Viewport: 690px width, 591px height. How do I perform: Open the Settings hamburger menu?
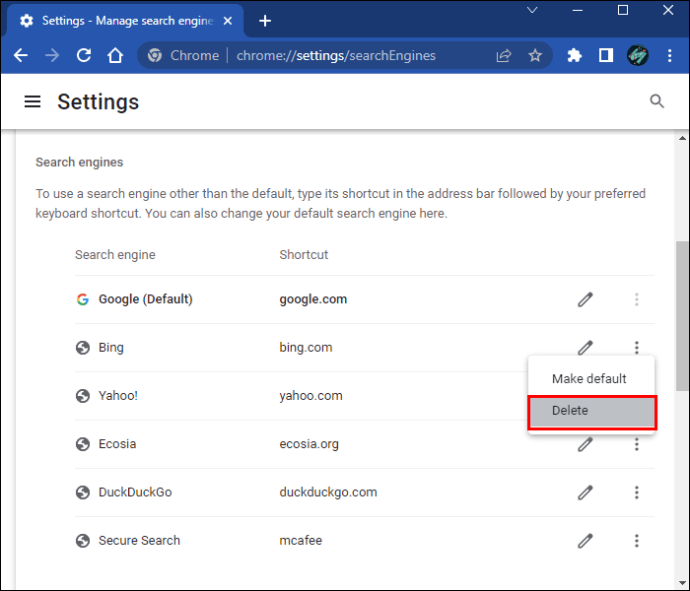tap(33, 102)
